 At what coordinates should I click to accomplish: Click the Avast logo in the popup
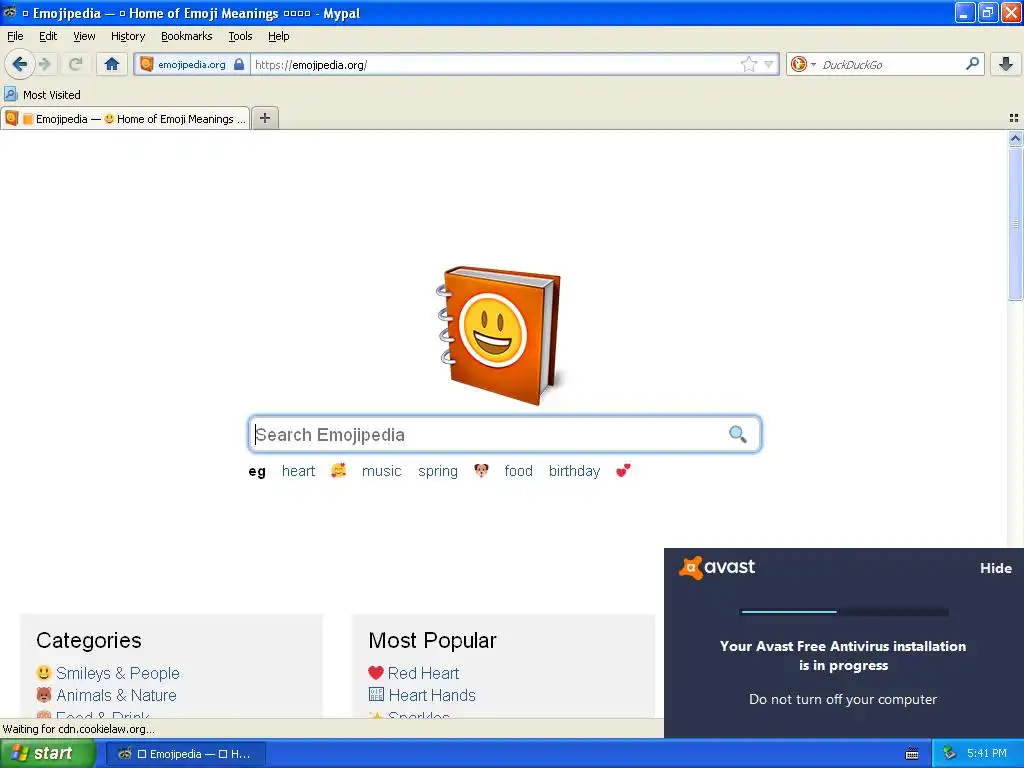[716, 567]
